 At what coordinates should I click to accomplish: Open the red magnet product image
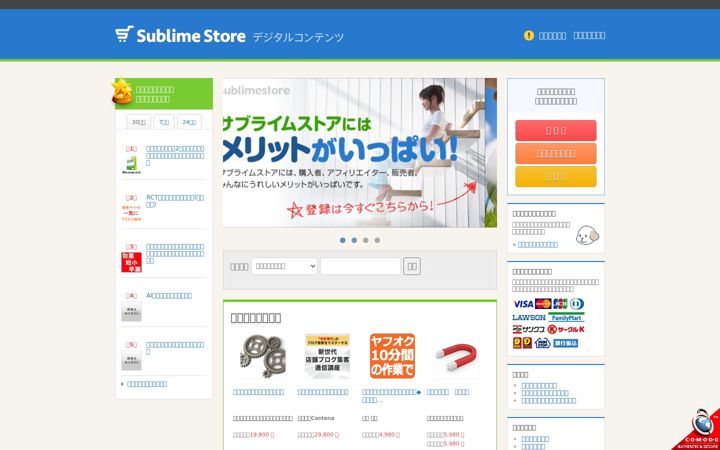(456, 356)
